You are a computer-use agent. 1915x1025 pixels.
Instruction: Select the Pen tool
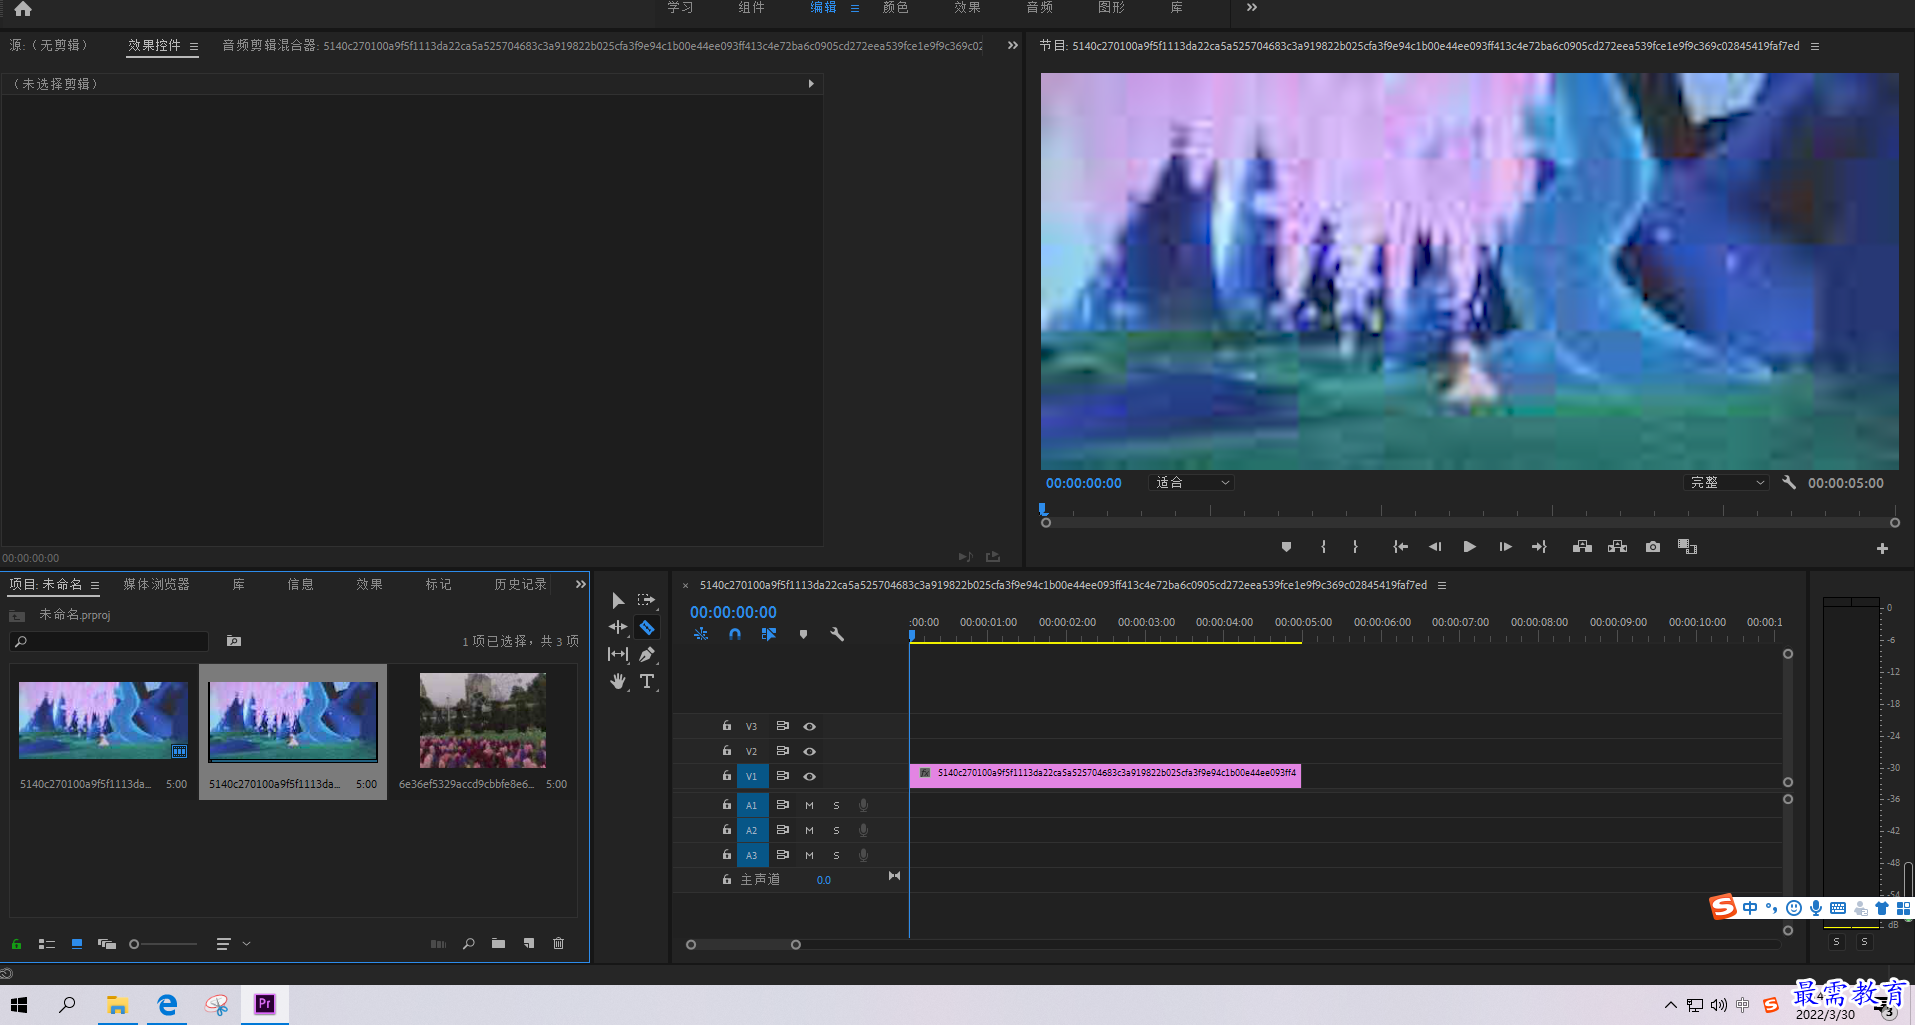pyautogui.click(x=647, y=654)
